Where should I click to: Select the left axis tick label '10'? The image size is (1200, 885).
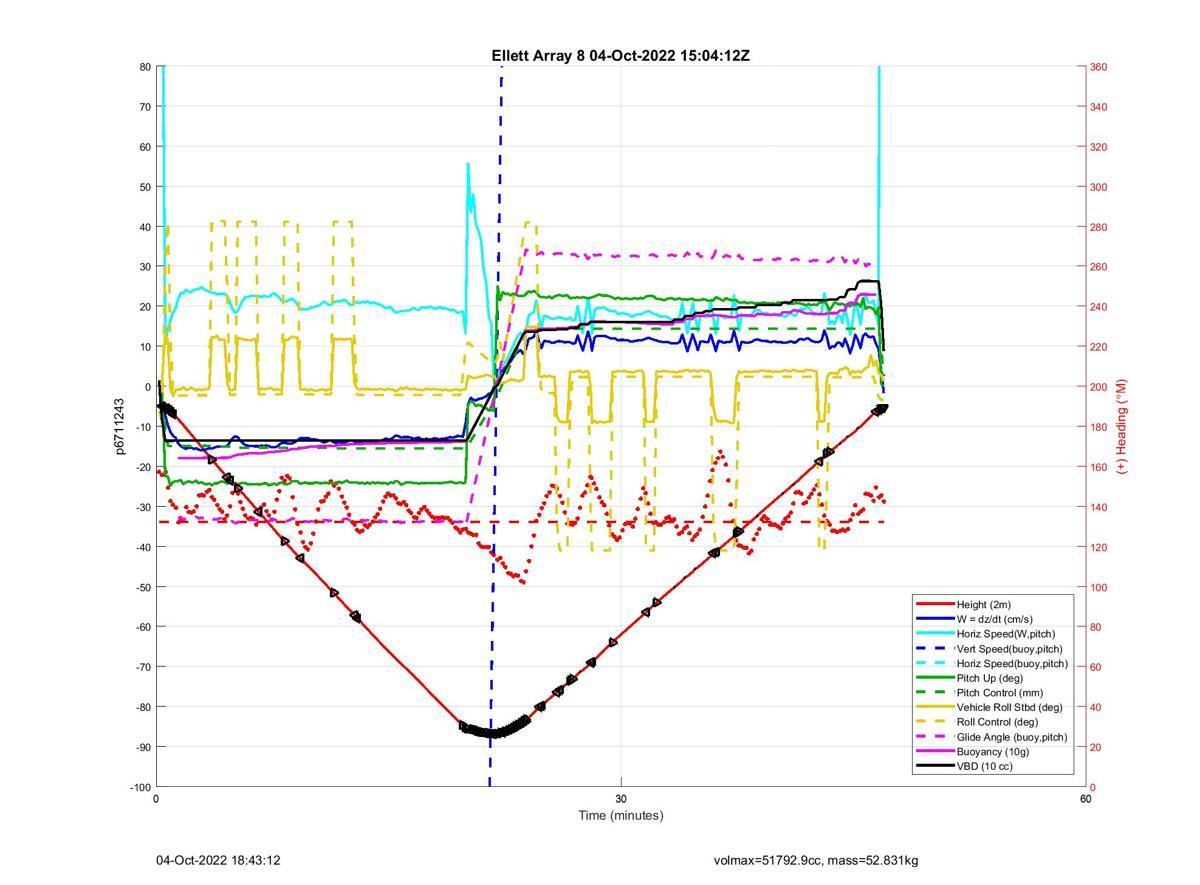point(144,347)
